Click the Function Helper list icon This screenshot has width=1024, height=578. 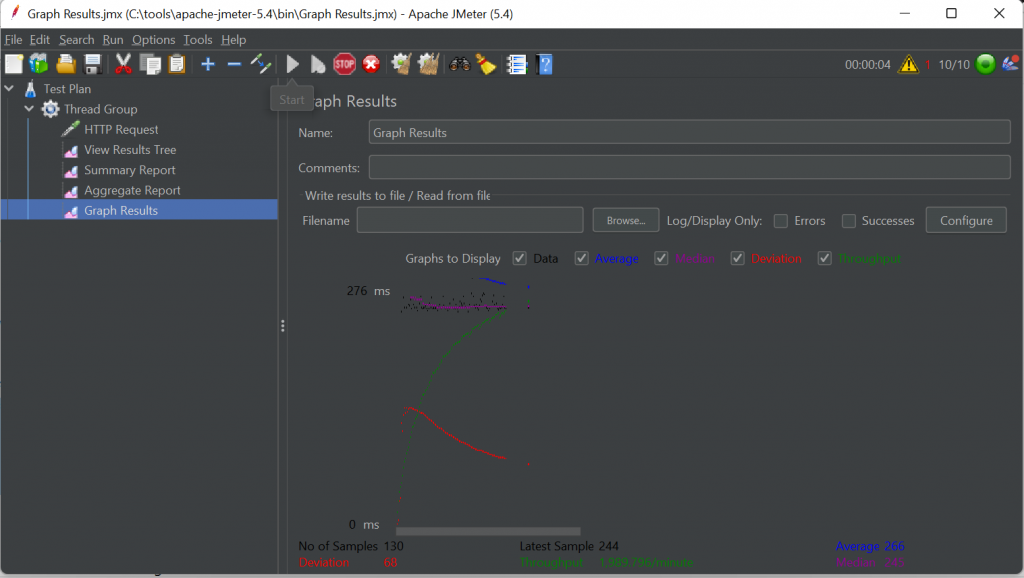click(516, 64)
